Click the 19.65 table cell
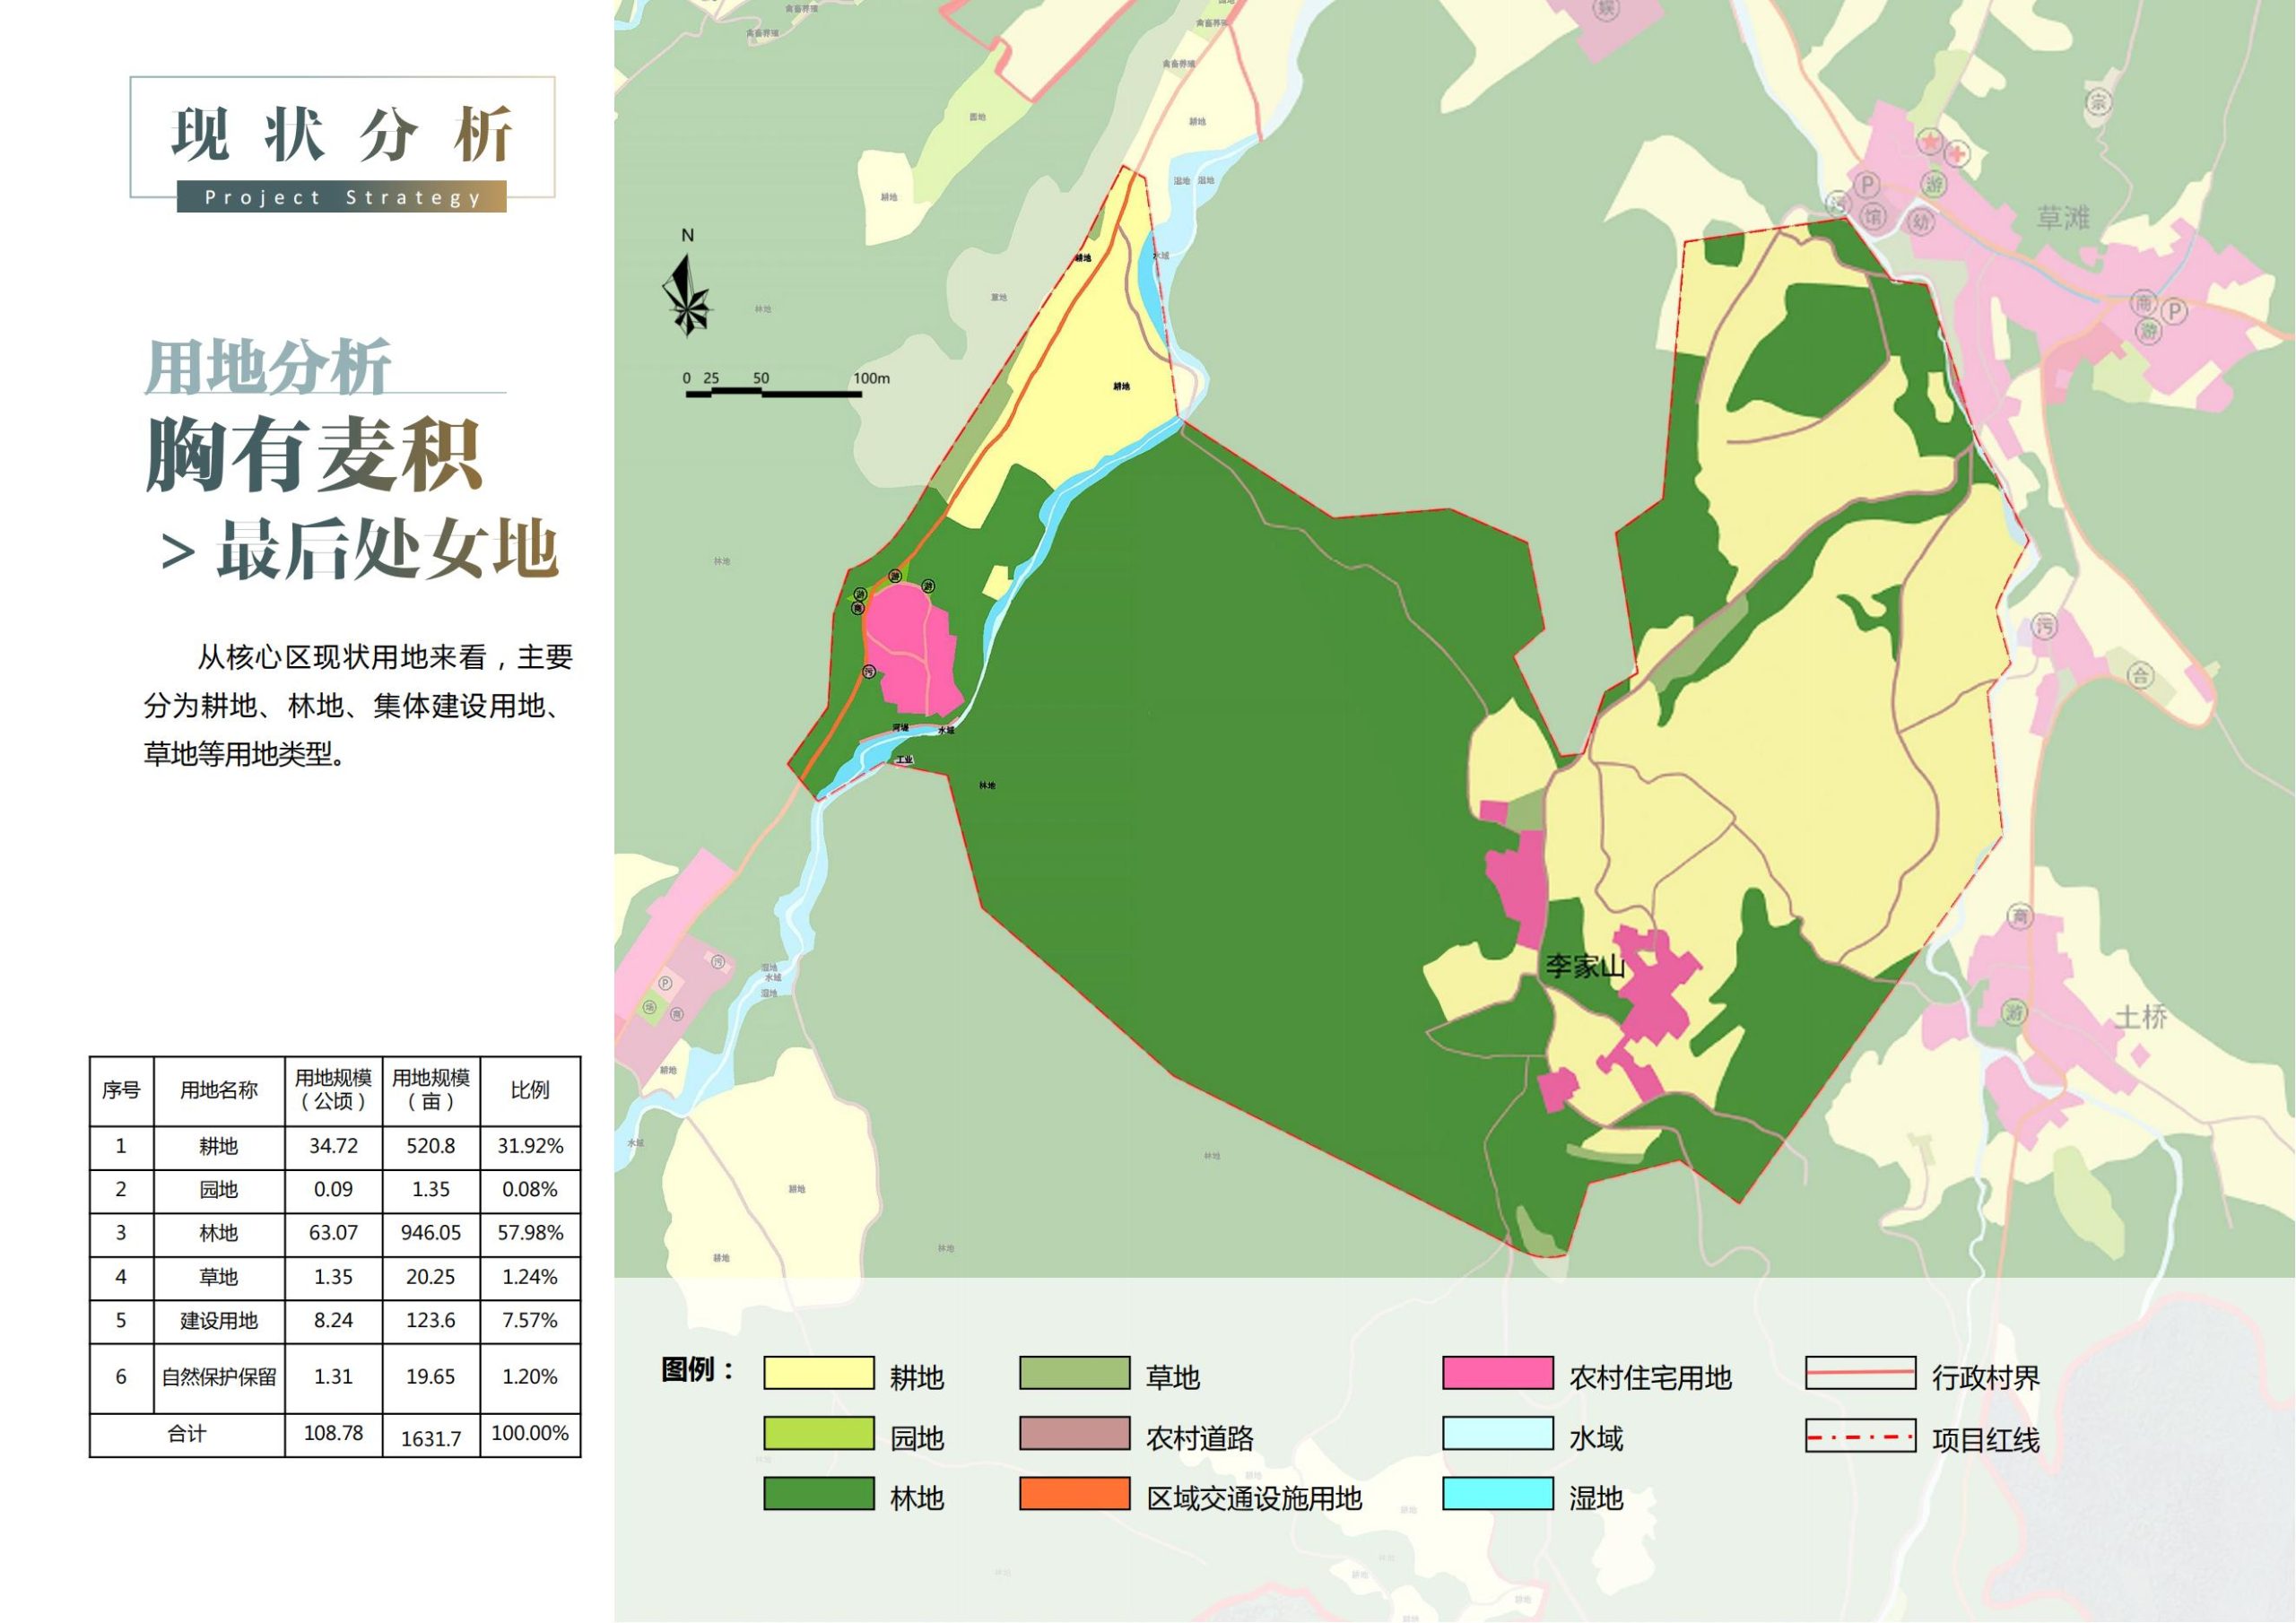 pos(431,1377)
